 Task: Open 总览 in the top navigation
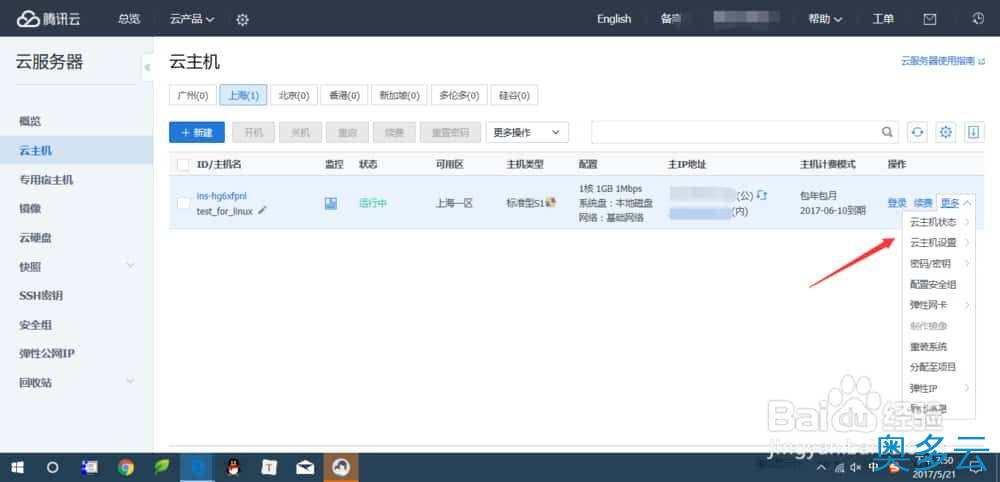129,19
